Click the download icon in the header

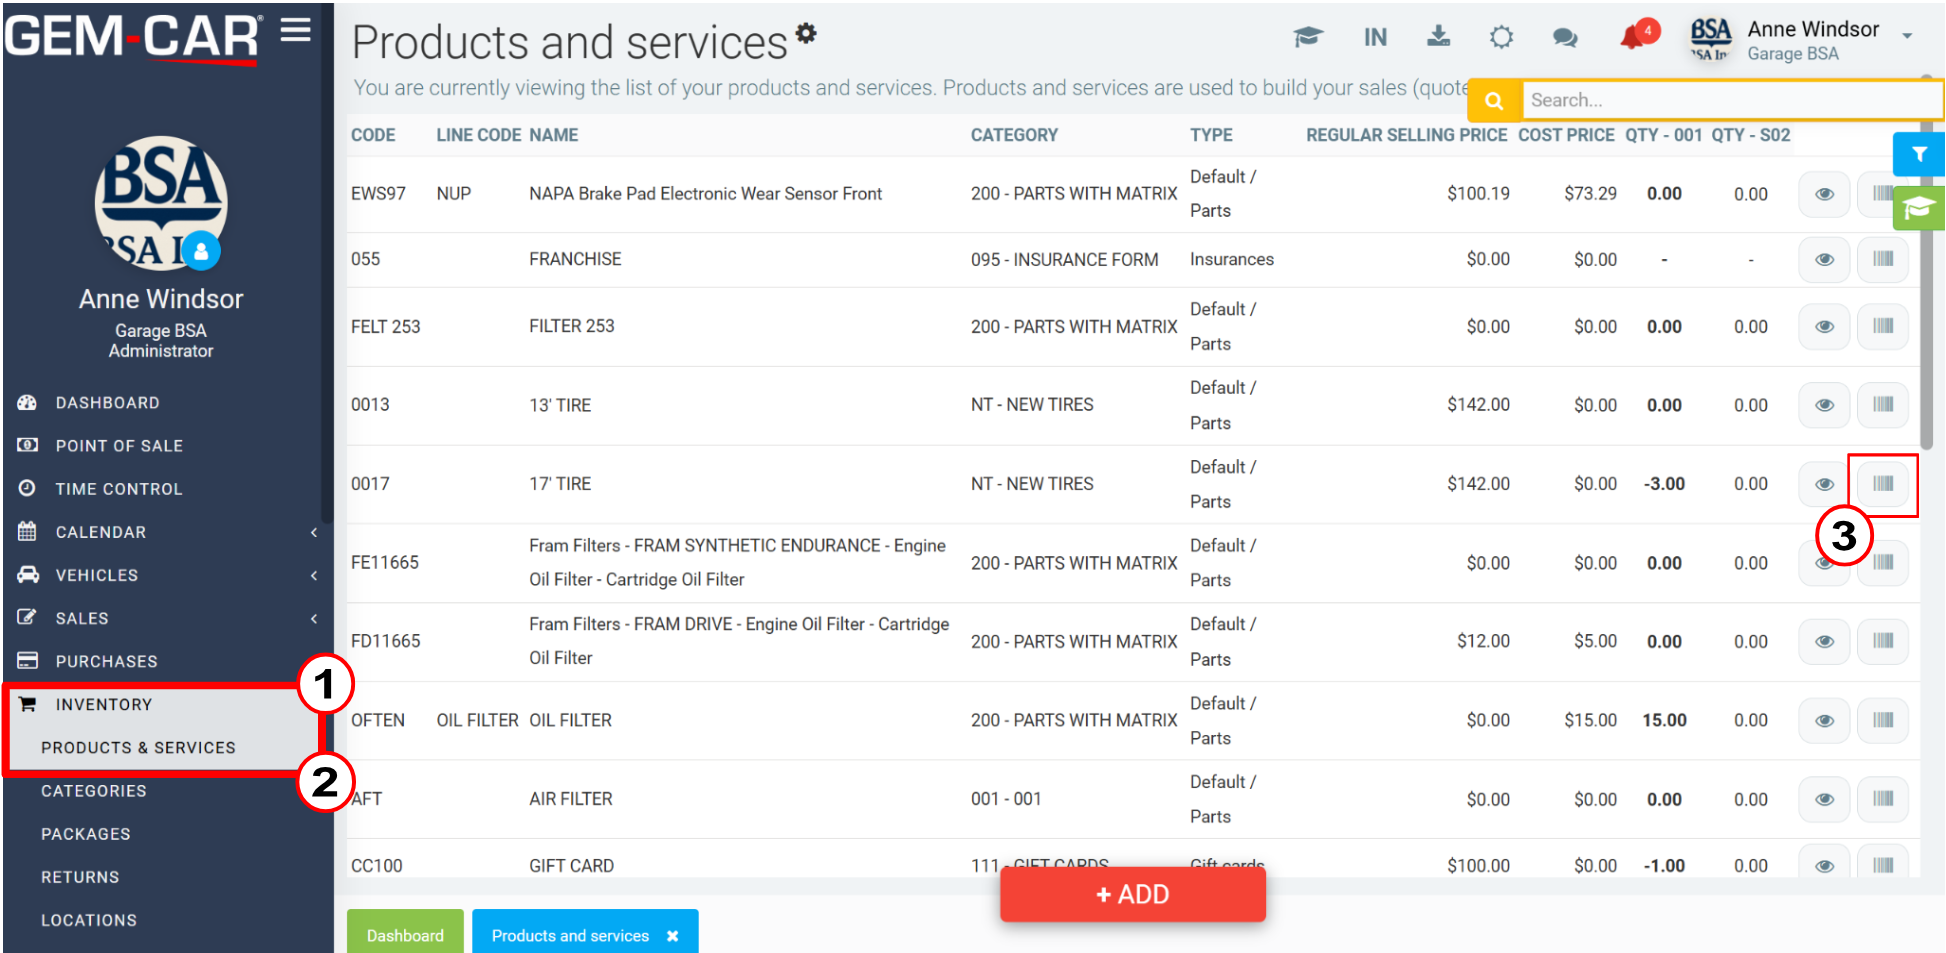(x=1438, y=37)
